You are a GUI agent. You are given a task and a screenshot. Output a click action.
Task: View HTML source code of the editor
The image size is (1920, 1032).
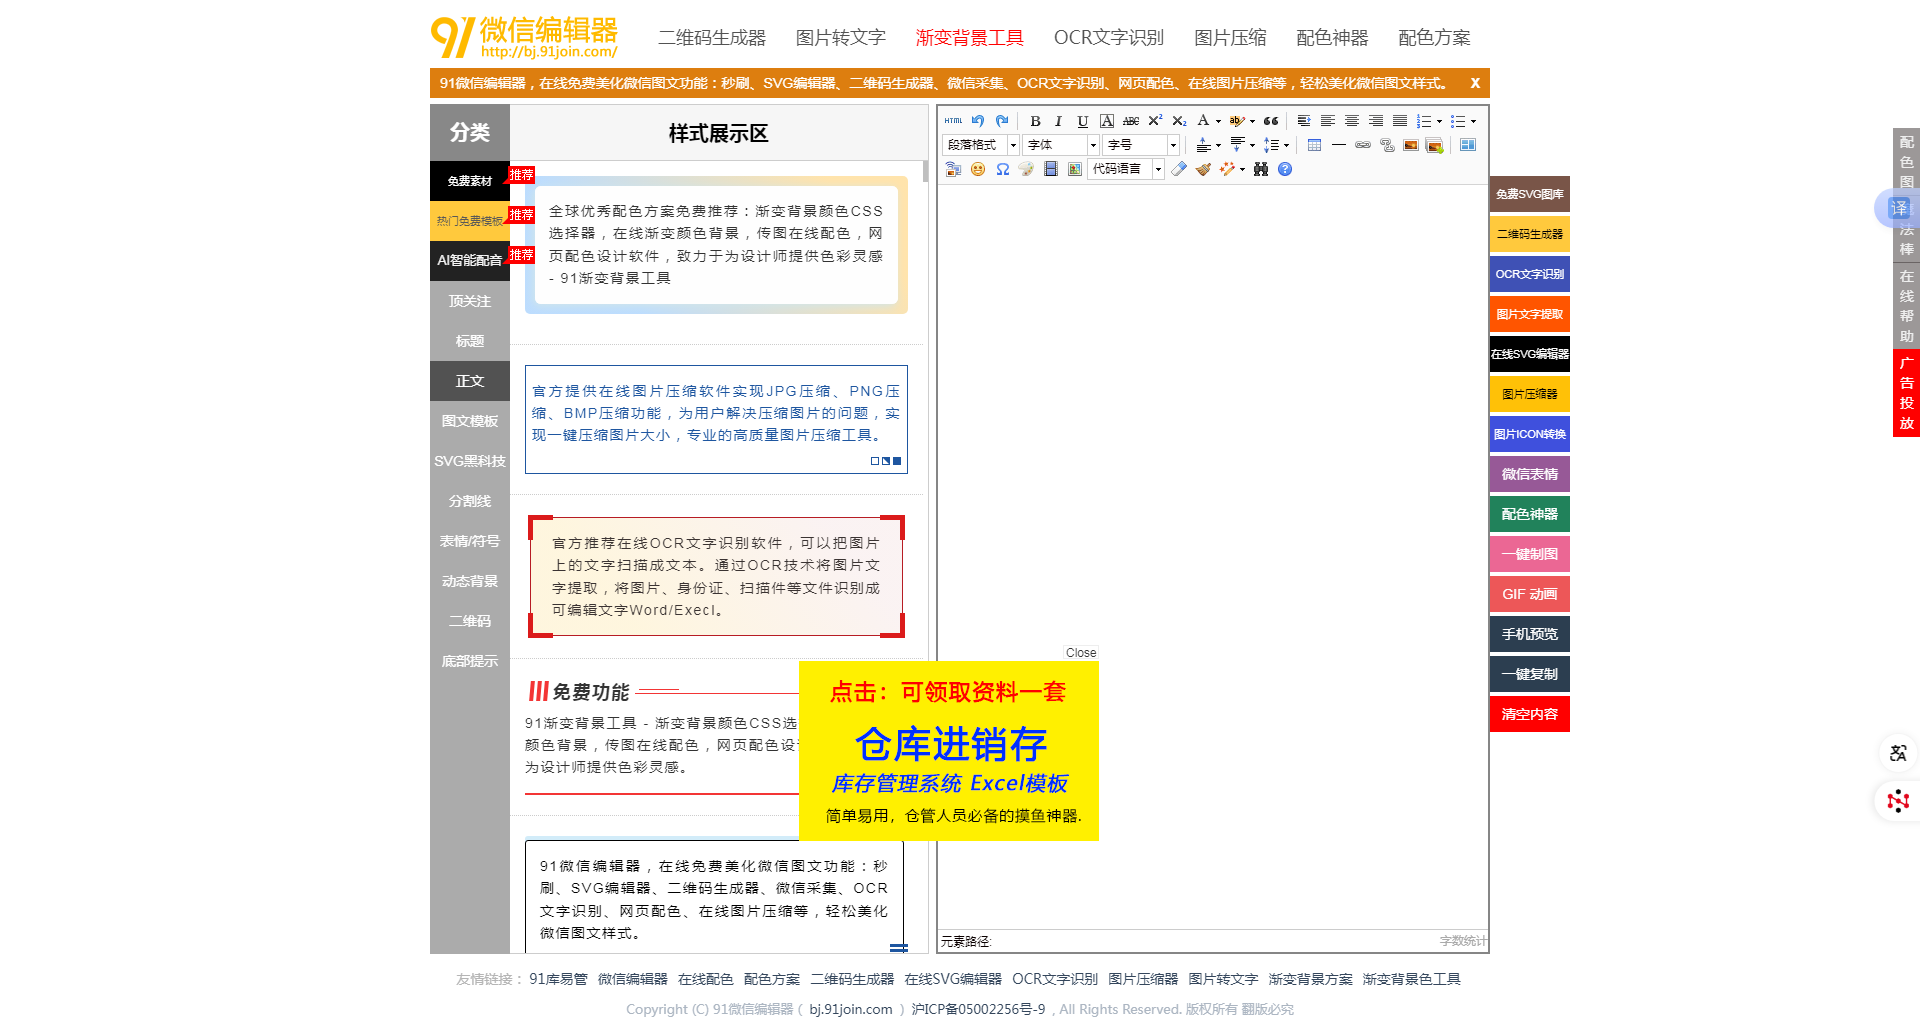click(953, 121)
